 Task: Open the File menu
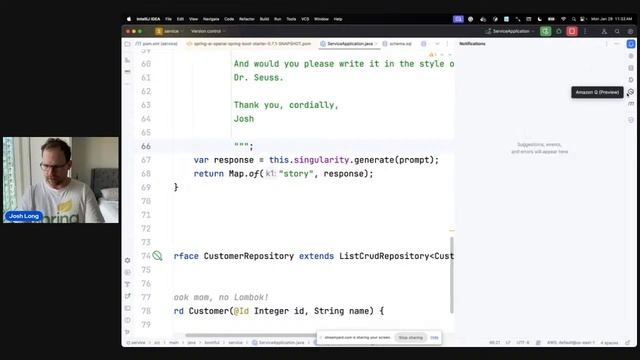pyautogui.click(x=168, y=19)
